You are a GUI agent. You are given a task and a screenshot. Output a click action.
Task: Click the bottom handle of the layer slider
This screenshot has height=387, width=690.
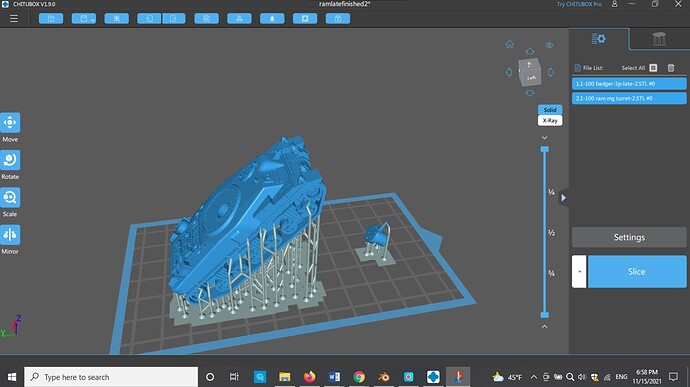545,315
